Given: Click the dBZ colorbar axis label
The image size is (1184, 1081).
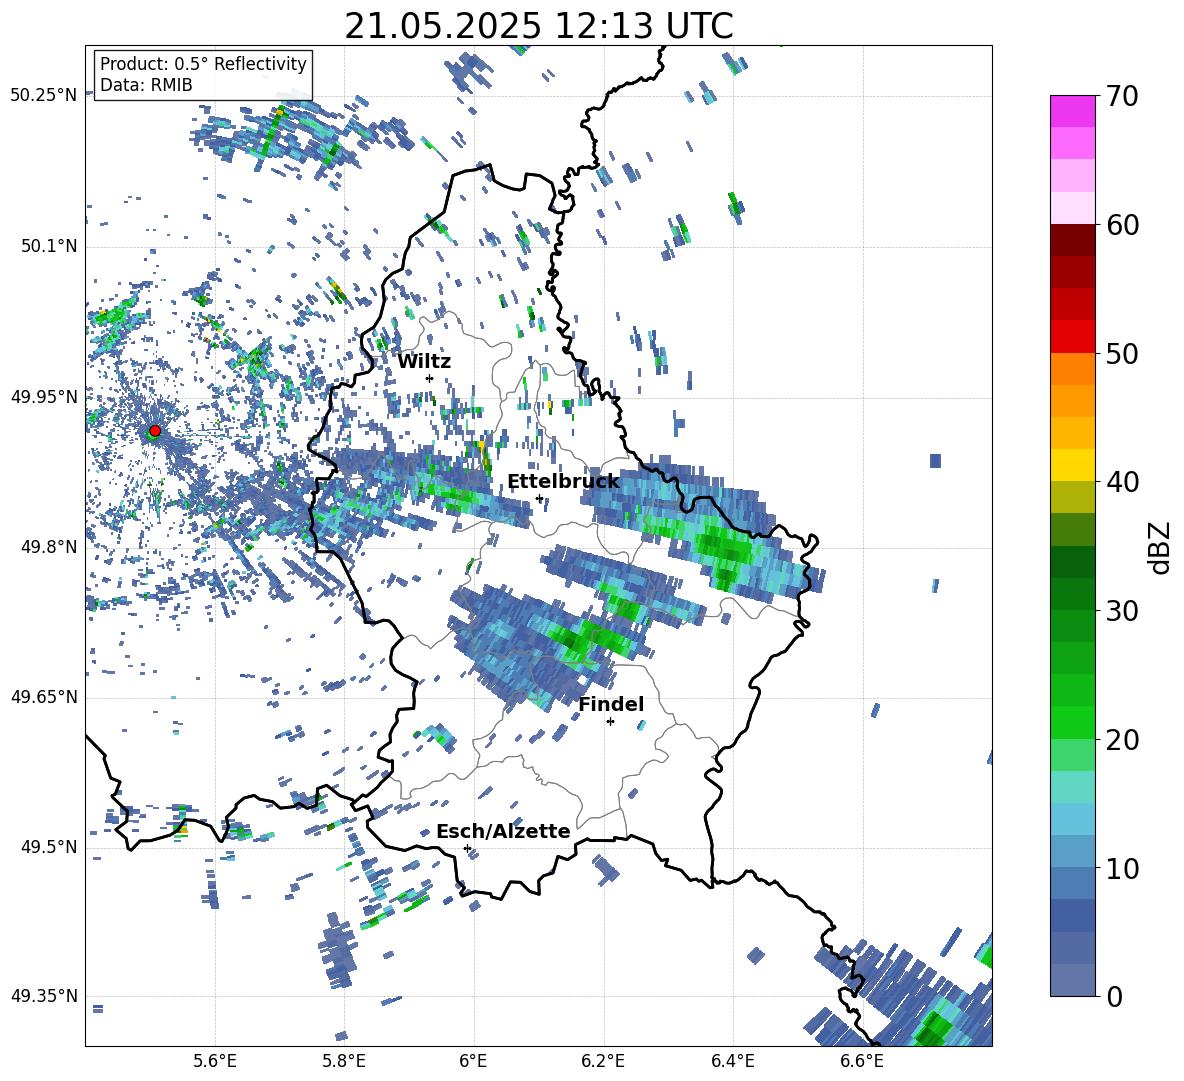Looking at the screenshot, I should point(1160,547).
